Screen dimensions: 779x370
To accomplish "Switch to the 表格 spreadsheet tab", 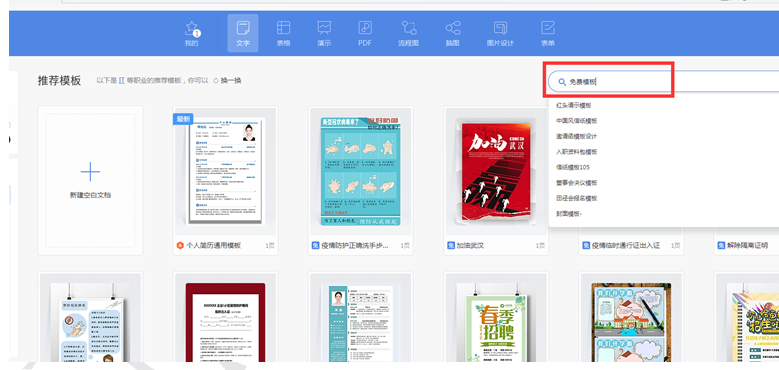I will coord(284,33).
